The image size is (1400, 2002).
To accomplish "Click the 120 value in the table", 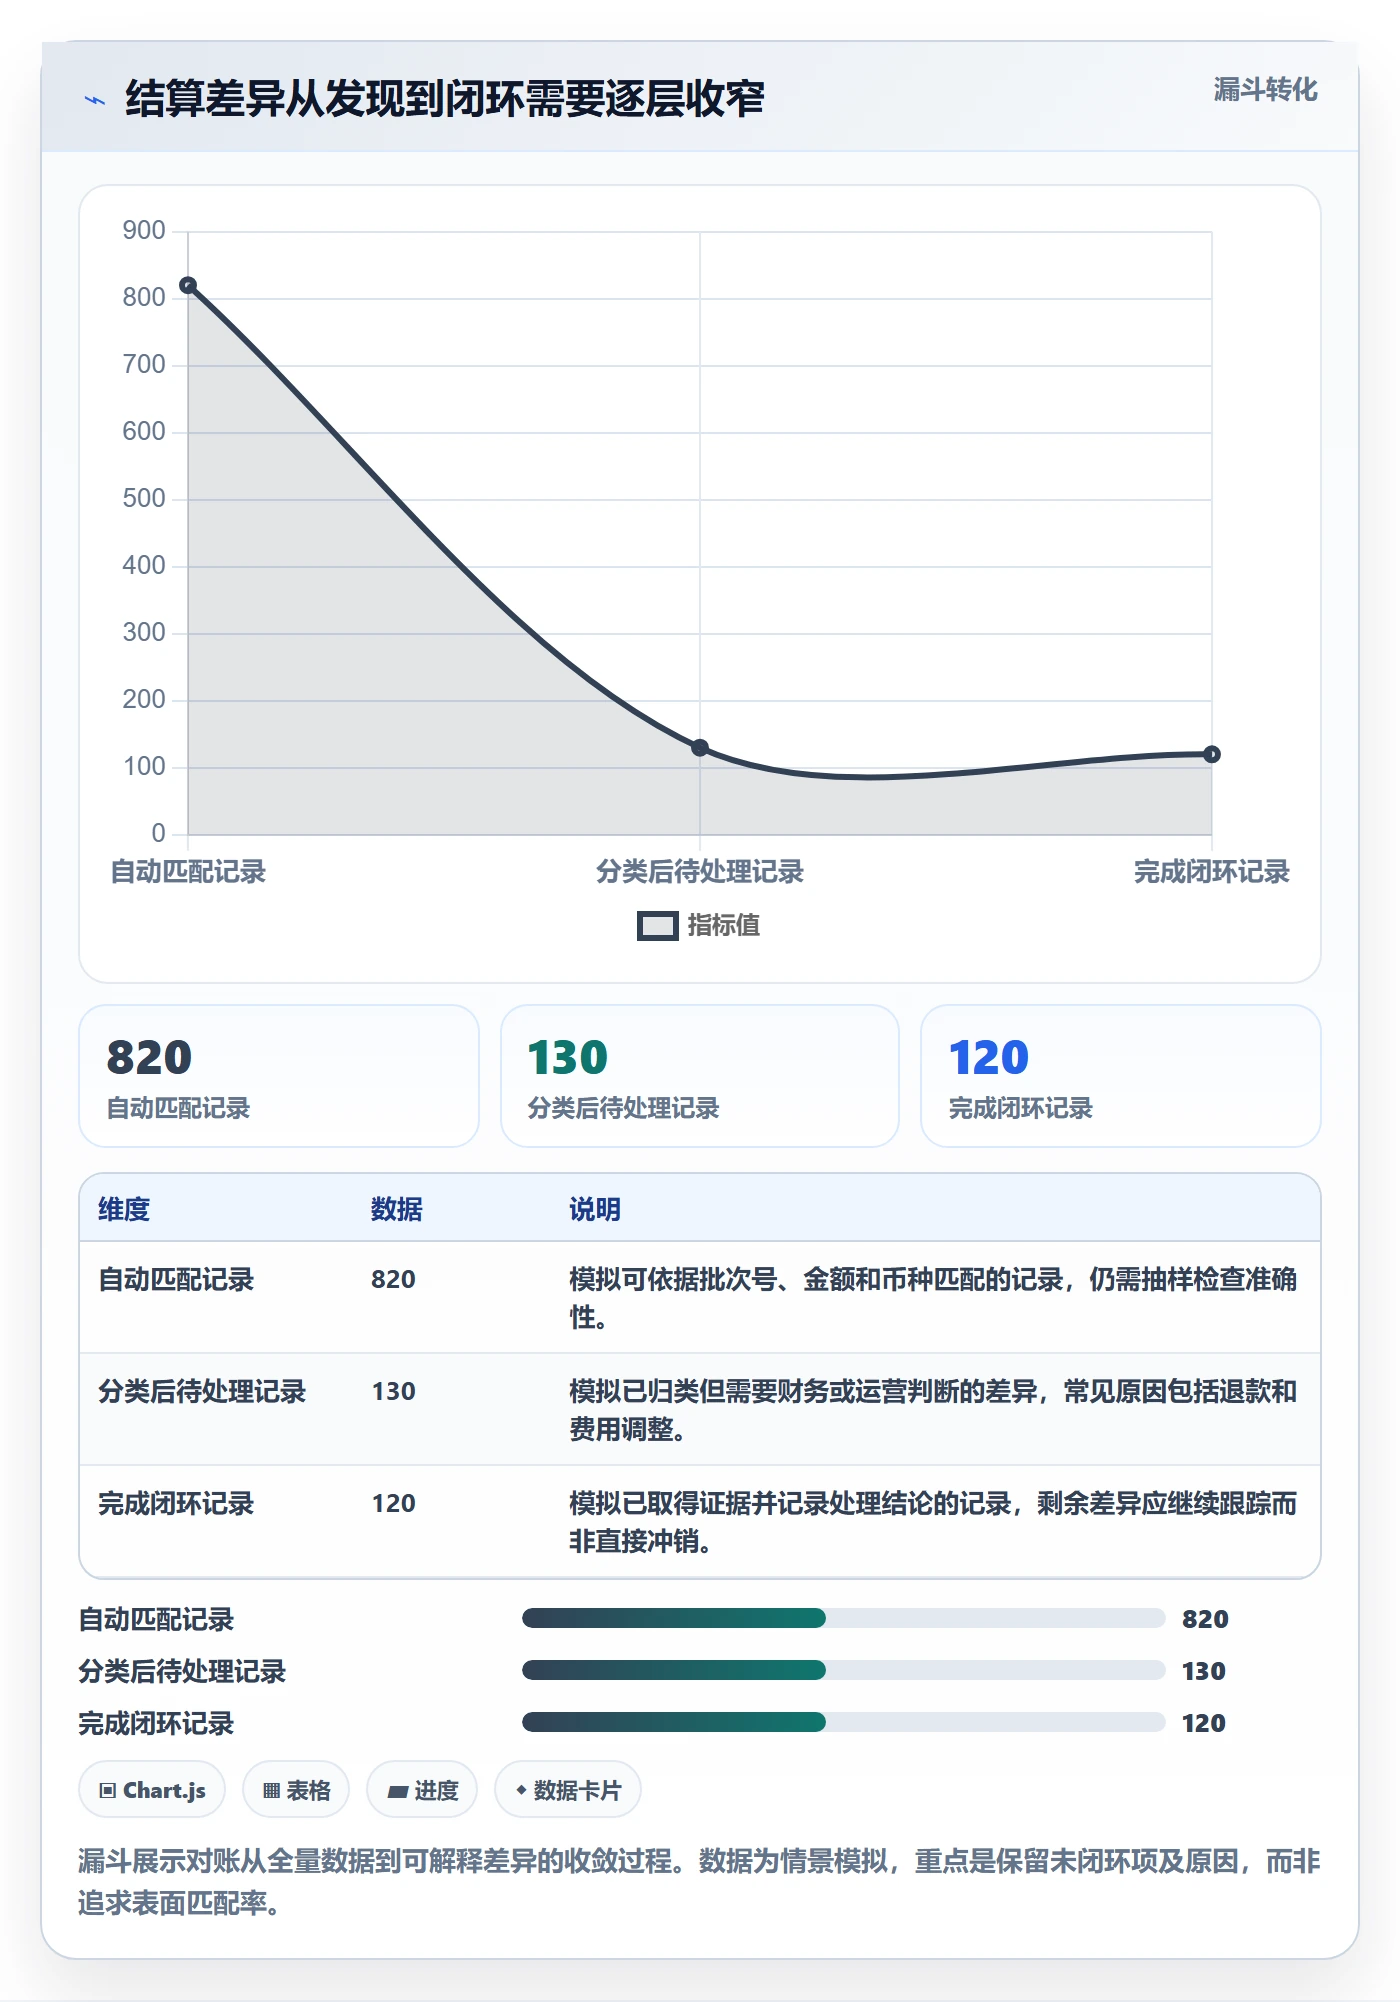I will [x=393, y=1503].
